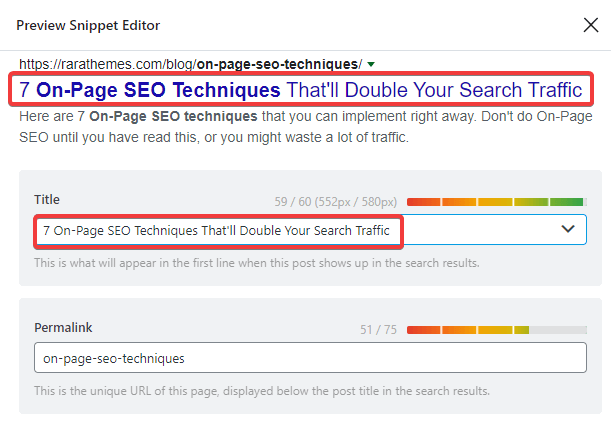The image size is (611, 424).
Task: Click the blue search result title link
Action: [300, 90]
